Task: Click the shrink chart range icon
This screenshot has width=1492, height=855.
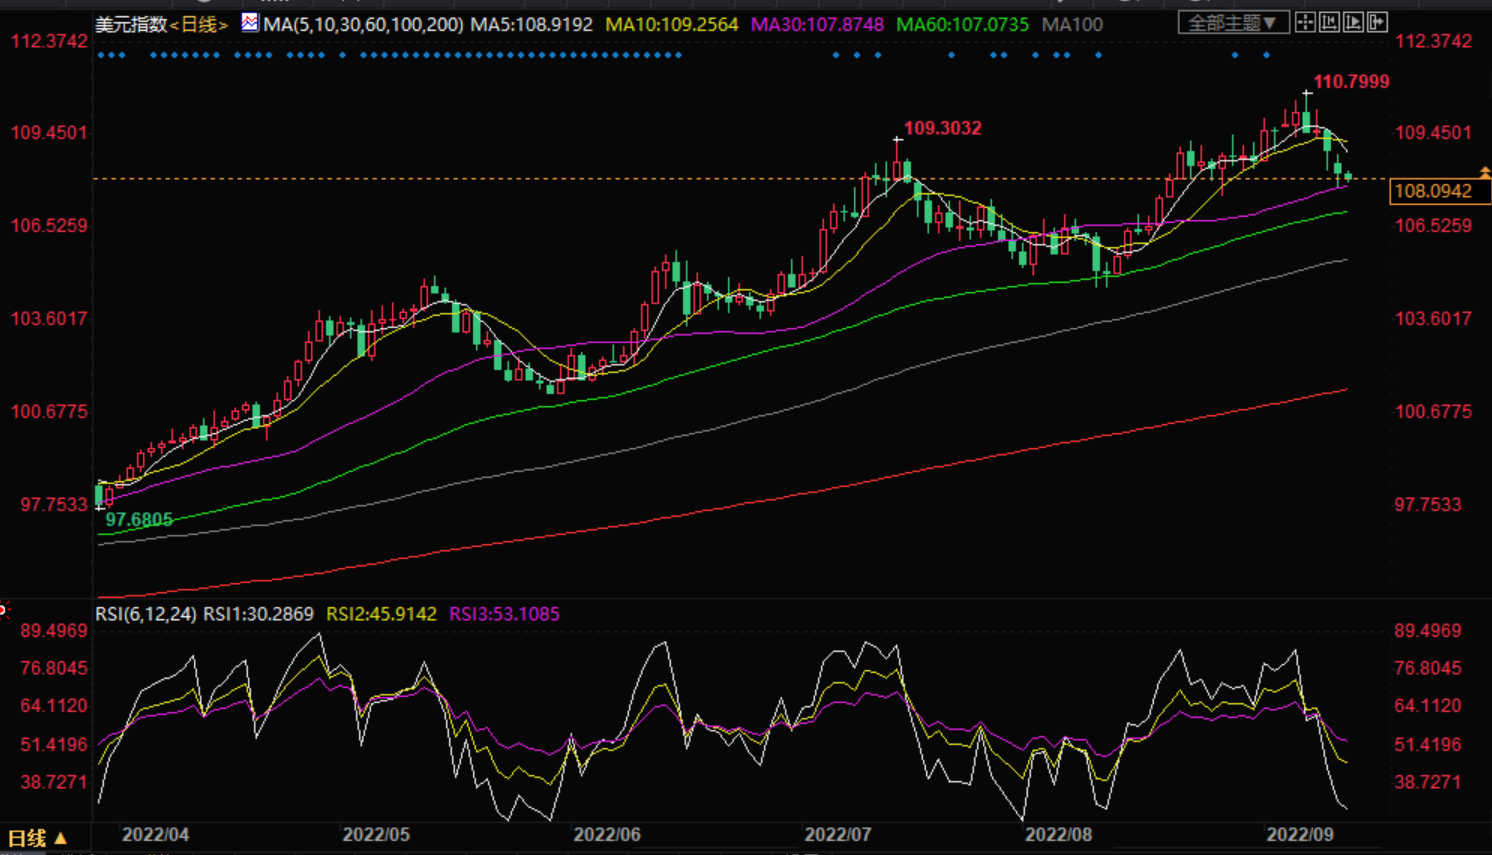Action: pos(1329,22)
